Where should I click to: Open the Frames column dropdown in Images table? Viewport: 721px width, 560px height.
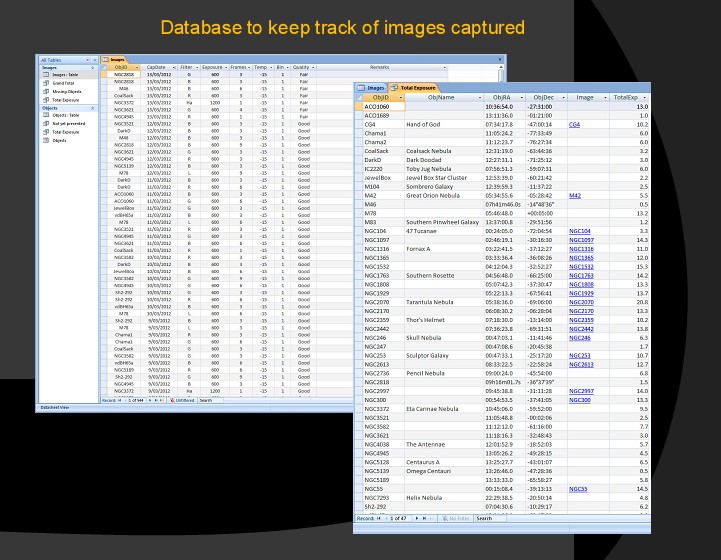pos(249,68)
